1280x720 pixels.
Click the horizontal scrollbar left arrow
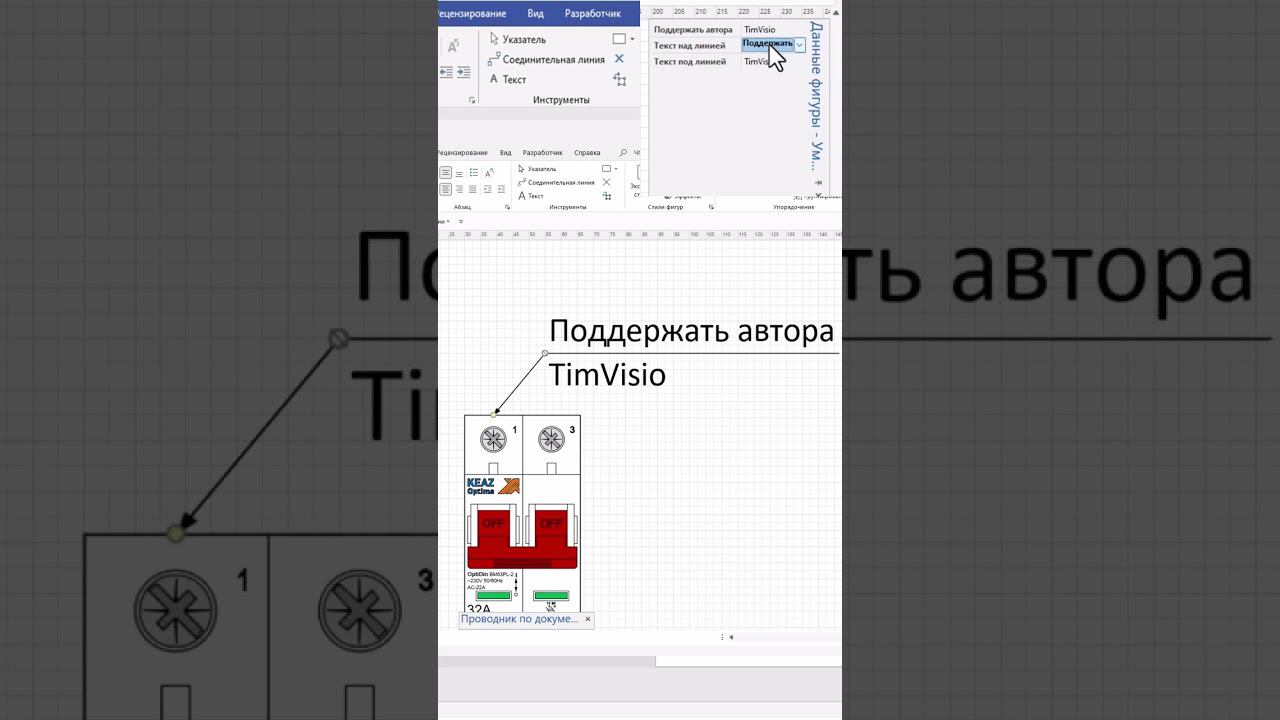click(730, 637)
